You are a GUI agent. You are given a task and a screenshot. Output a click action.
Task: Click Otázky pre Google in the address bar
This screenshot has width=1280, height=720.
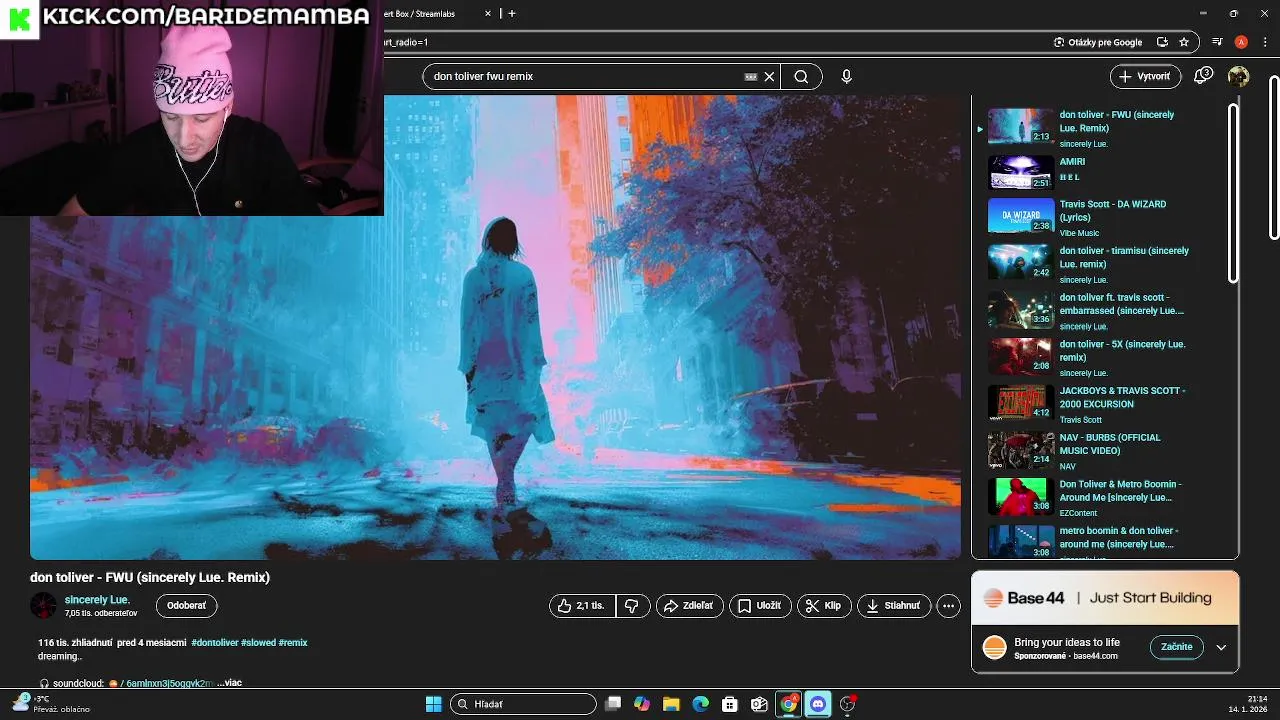click(x=1098, y=42)
